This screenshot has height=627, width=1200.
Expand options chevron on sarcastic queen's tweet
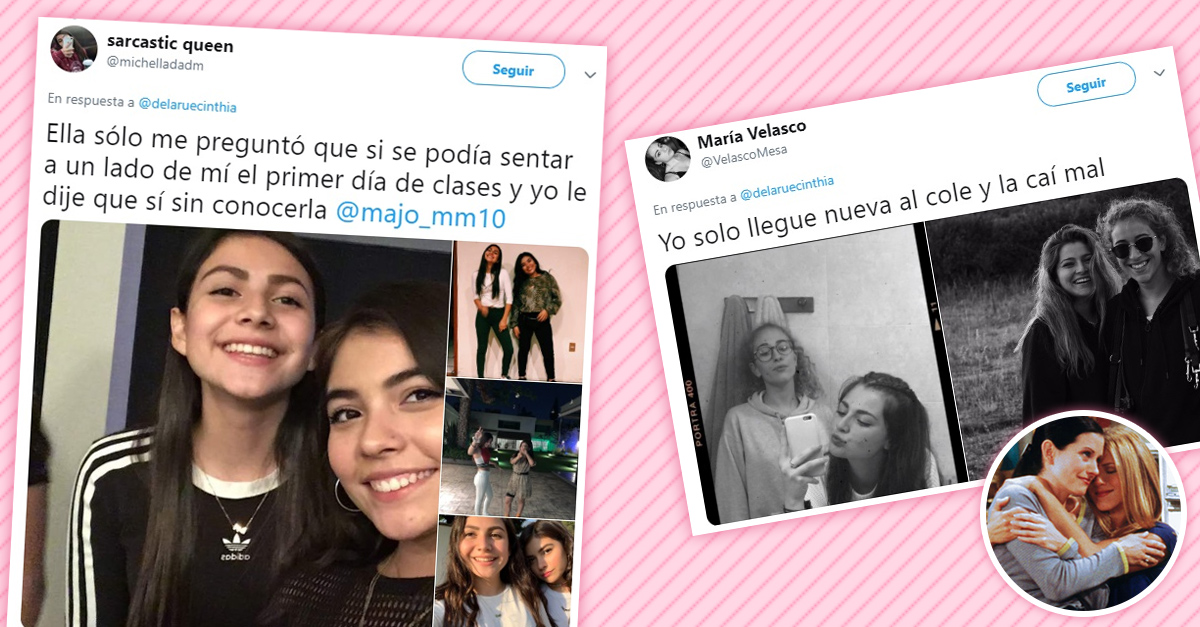click(590, 75)
